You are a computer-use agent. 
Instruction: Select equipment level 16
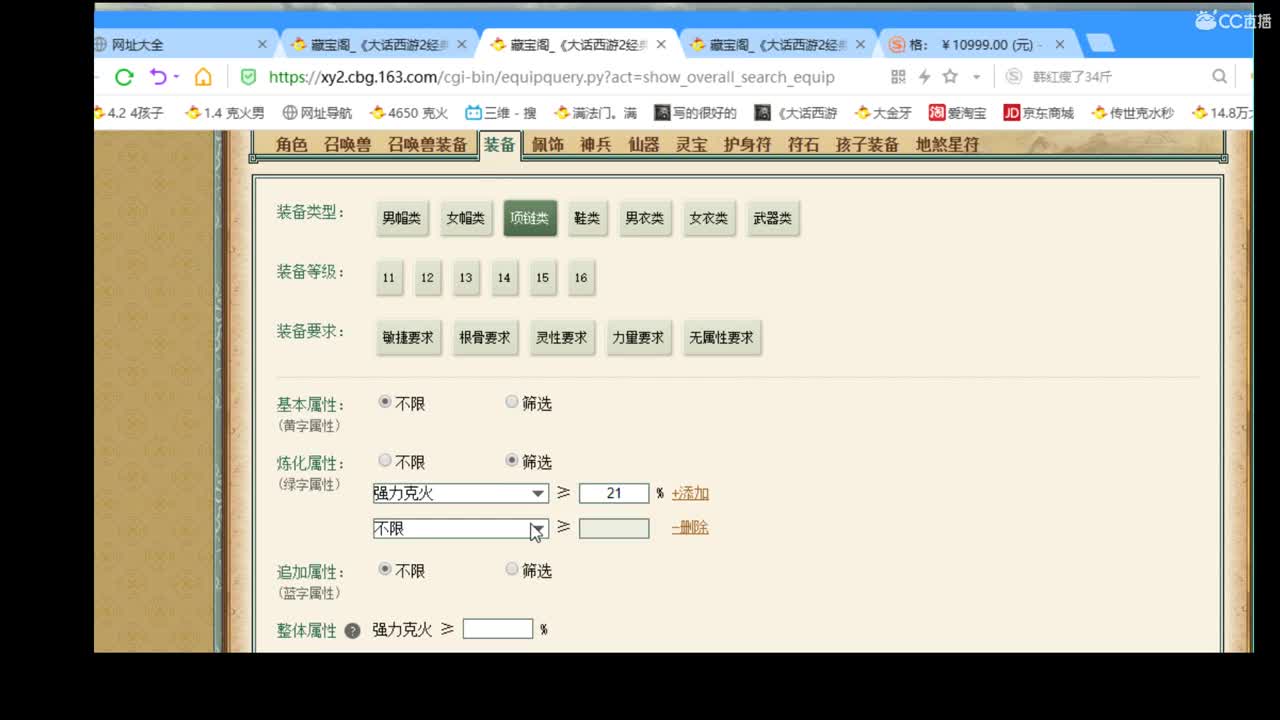[x=581, y=278]
